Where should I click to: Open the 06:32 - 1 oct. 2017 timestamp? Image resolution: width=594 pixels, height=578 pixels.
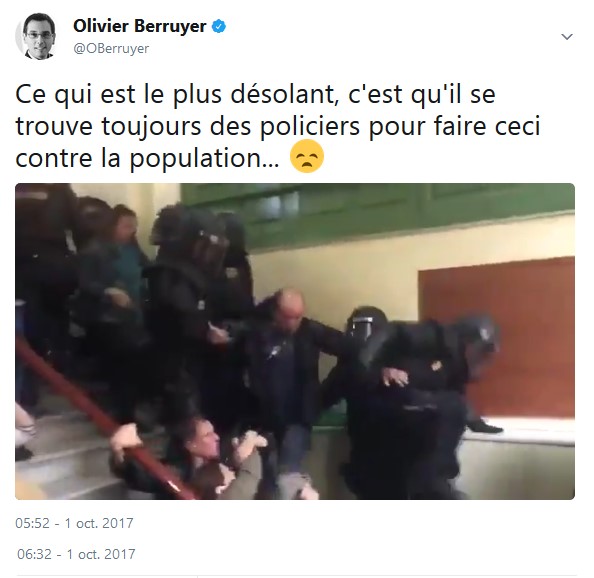click(76, 554)
